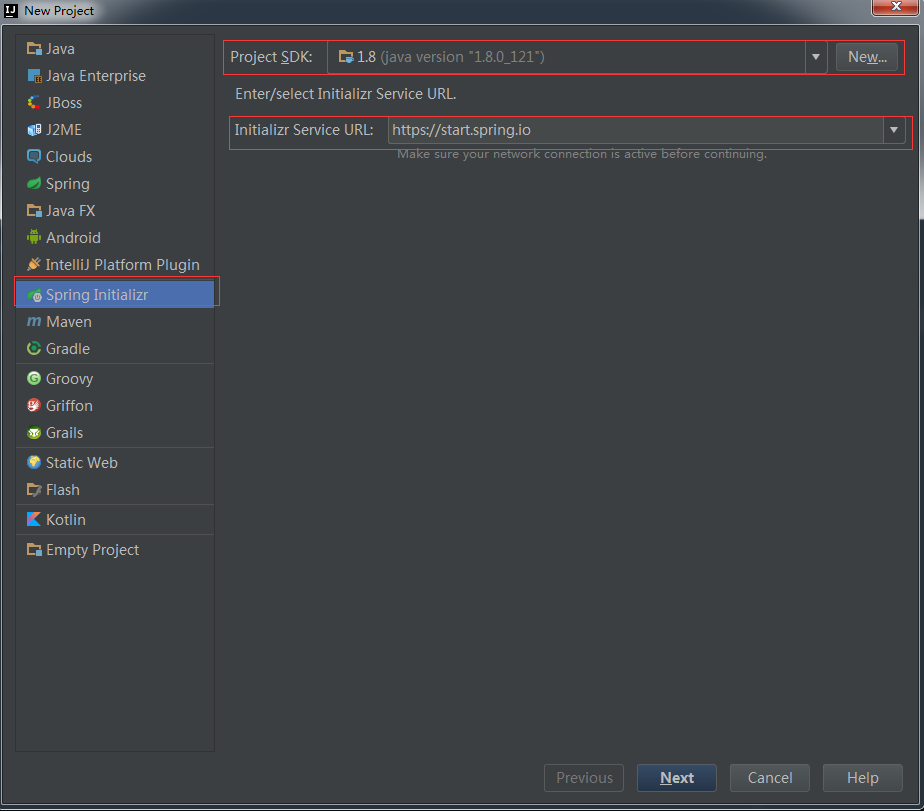Click the Java FX folder icon
This screenshot has height=811, width=924.
(x=34, y=211)
